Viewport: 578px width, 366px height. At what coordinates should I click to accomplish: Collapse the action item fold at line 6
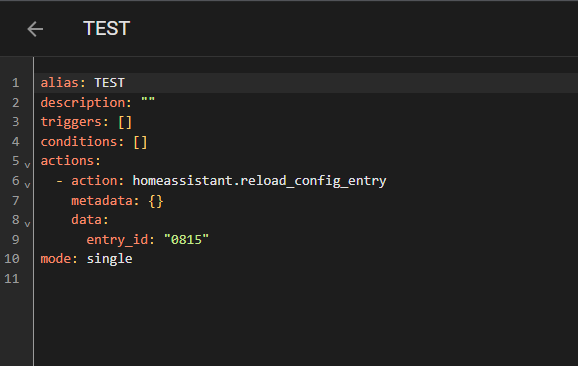point(27,185)
